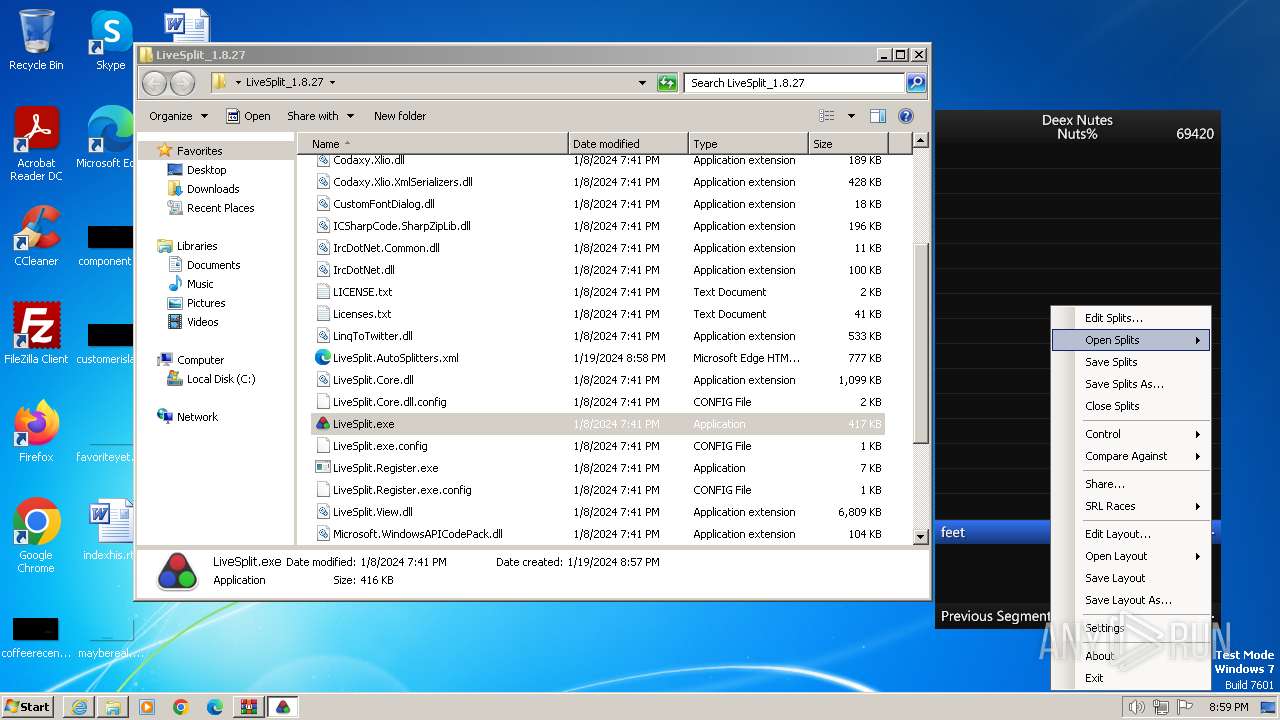The image size is (1280, 720).
Task: Expand the Compare Against submenu
Action: pos(1131,456)
